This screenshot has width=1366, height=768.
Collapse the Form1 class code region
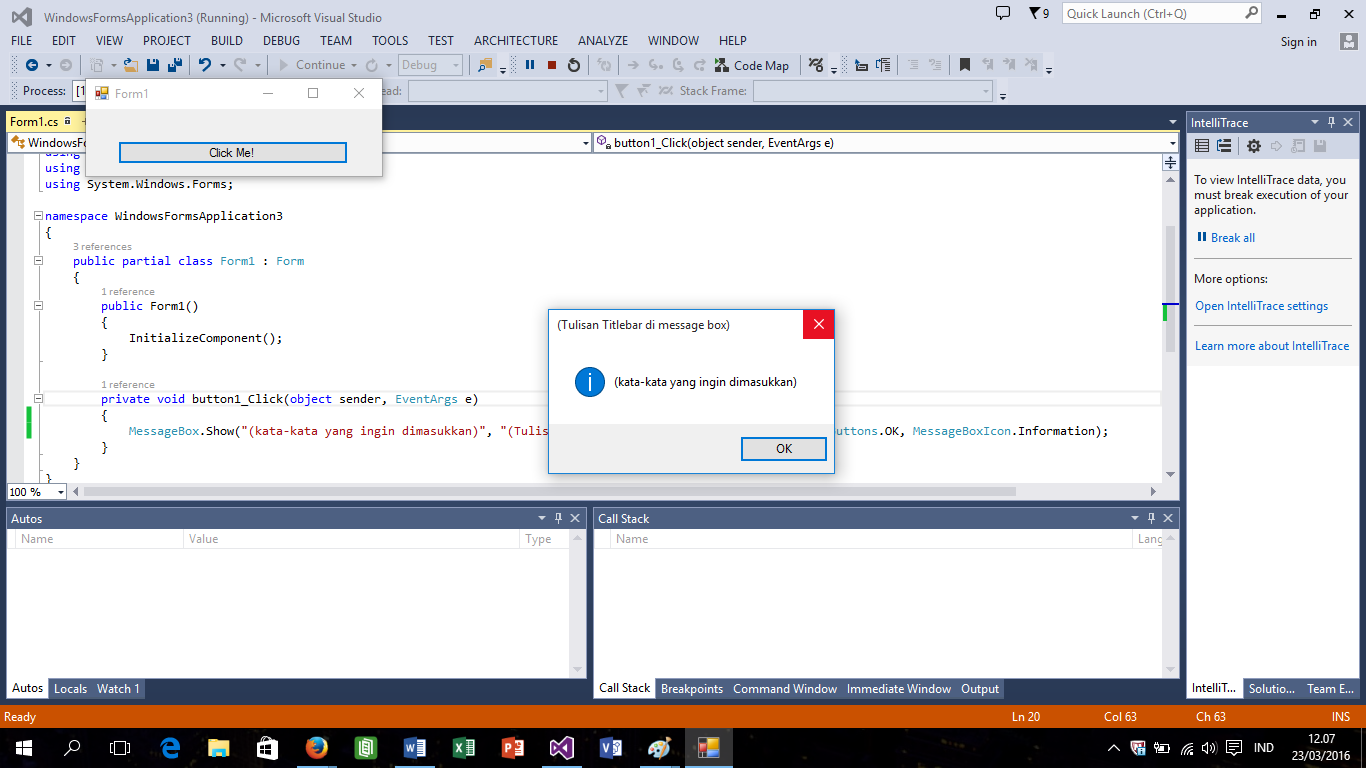pos(37,259)
